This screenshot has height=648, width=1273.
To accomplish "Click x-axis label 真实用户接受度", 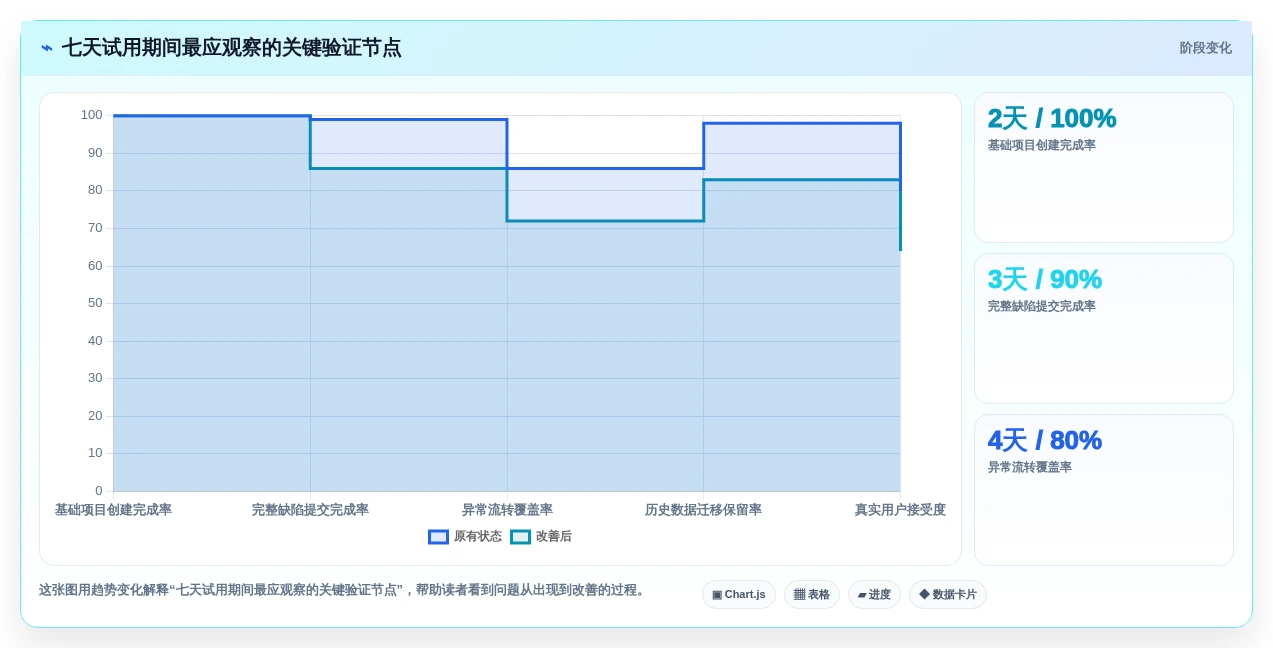I will point(900,510).
